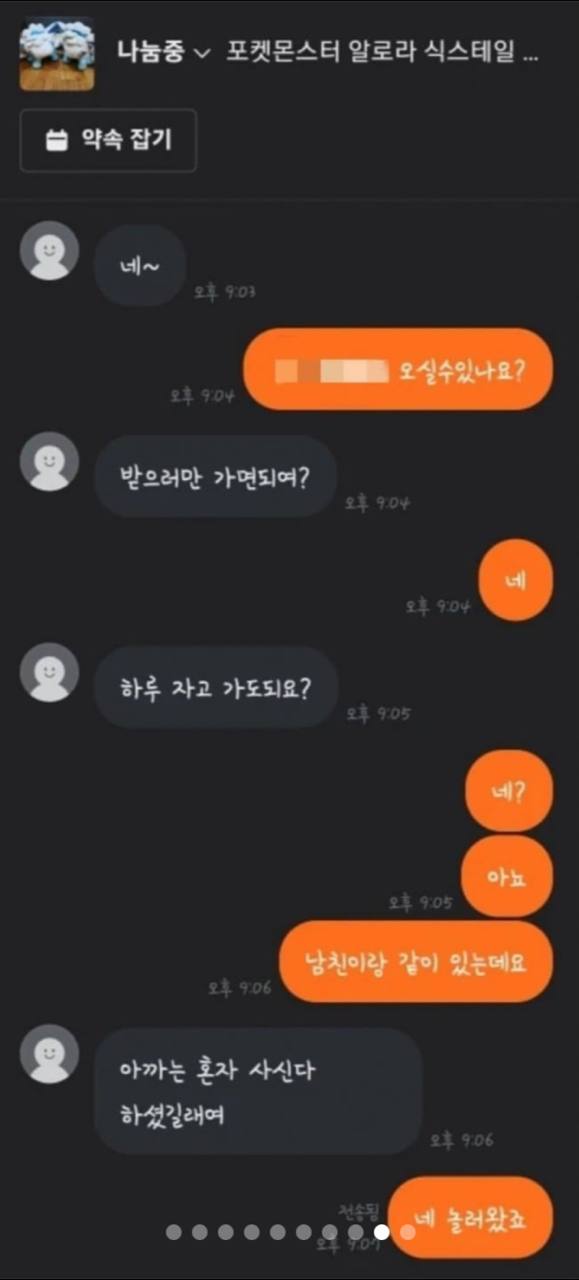
Task: Tap the avatar beside 받으러만 가면되여?
Action: [50, 462]
